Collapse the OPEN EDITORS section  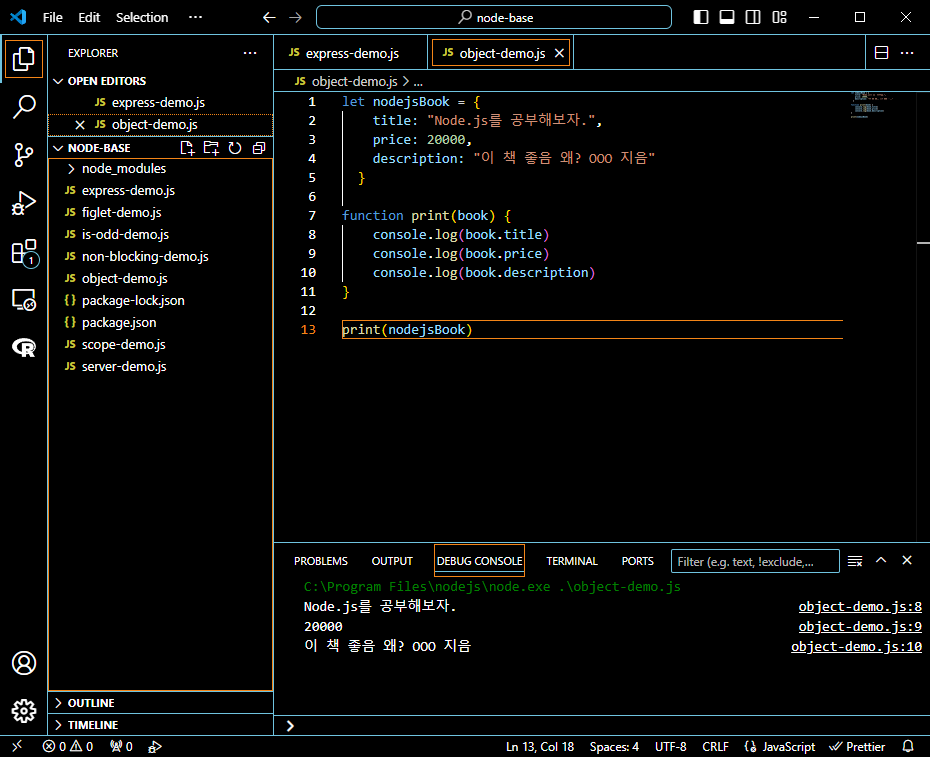[x=58, y=81]
